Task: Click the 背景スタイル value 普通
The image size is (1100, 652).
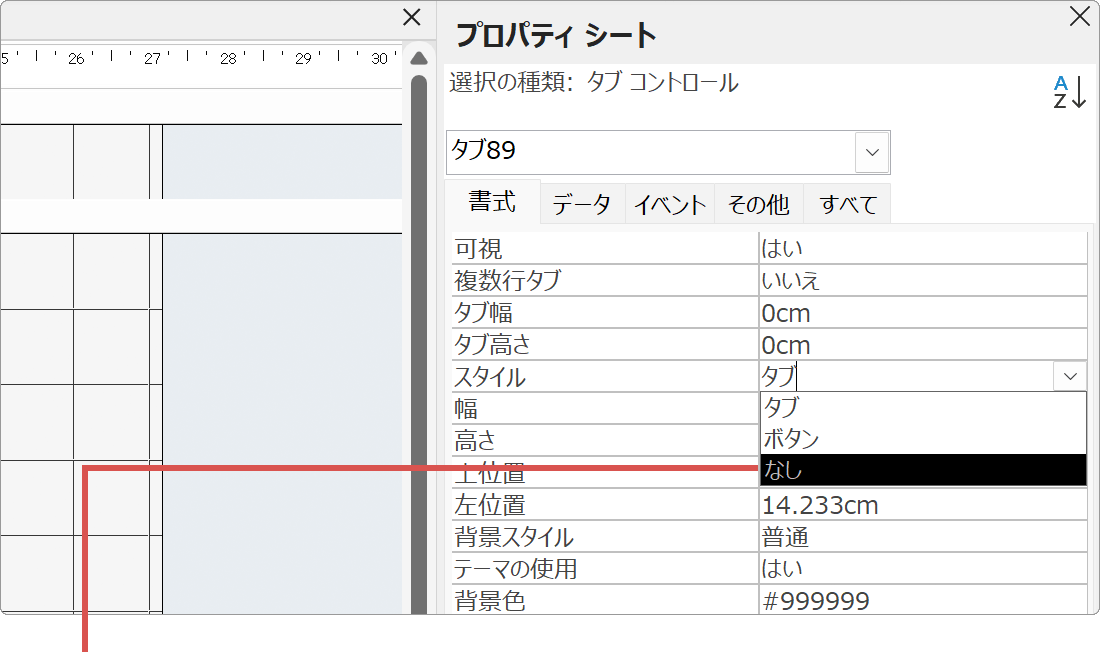Action: click(900, 536)
